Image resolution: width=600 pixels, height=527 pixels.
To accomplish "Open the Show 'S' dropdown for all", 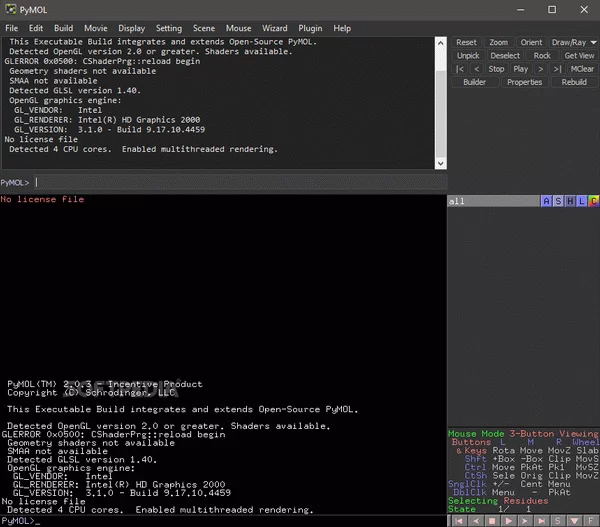I will [x=557, y=201].
